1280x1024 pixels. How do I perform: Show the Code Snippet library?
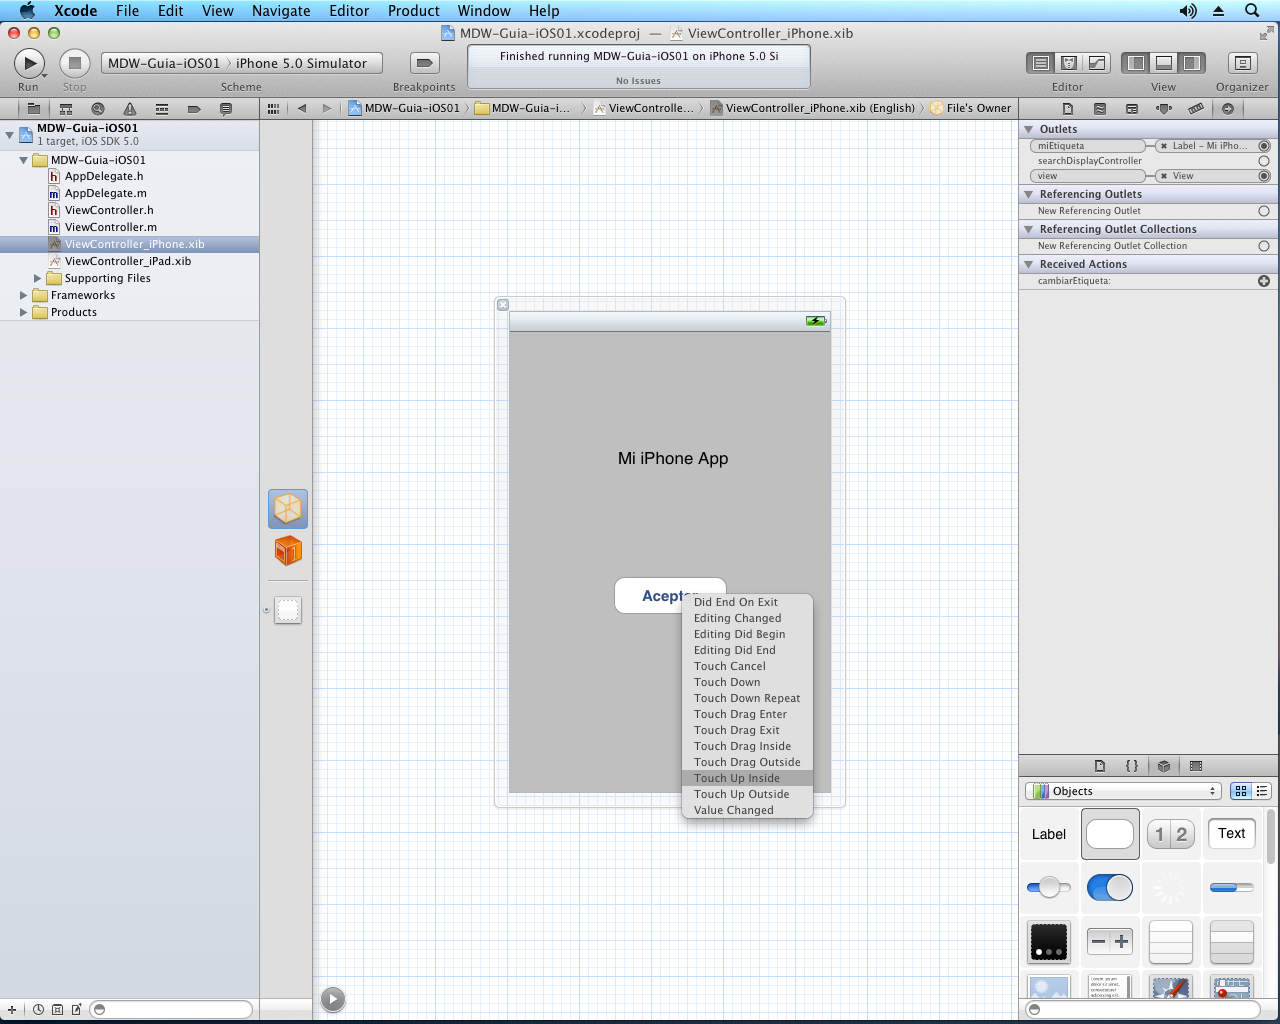1132,766
